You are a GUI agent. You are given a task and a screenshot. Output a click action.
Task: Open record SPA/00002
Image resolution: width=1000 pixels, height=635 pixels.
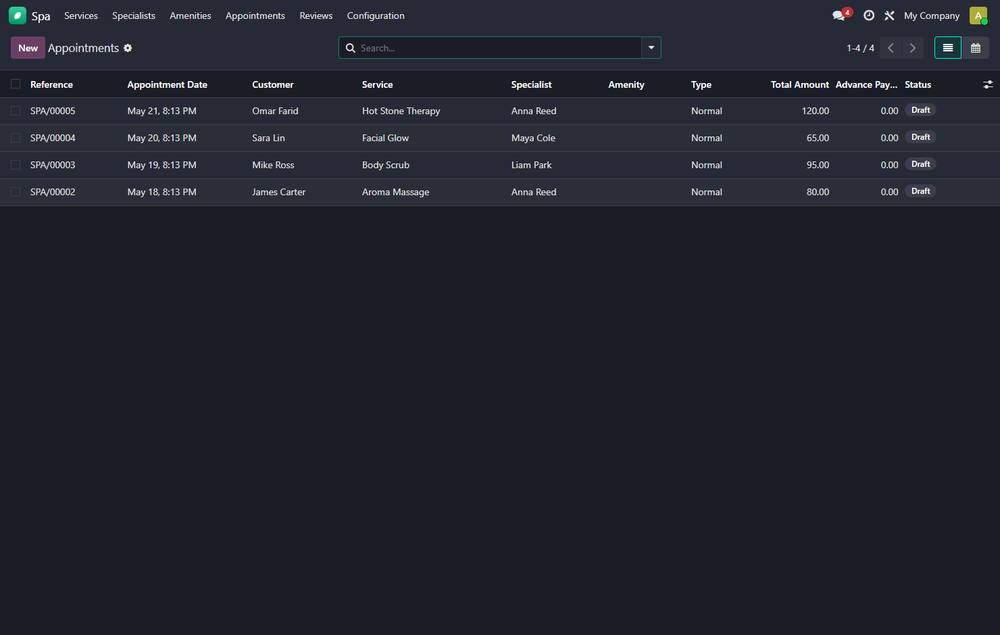[53, 192]
